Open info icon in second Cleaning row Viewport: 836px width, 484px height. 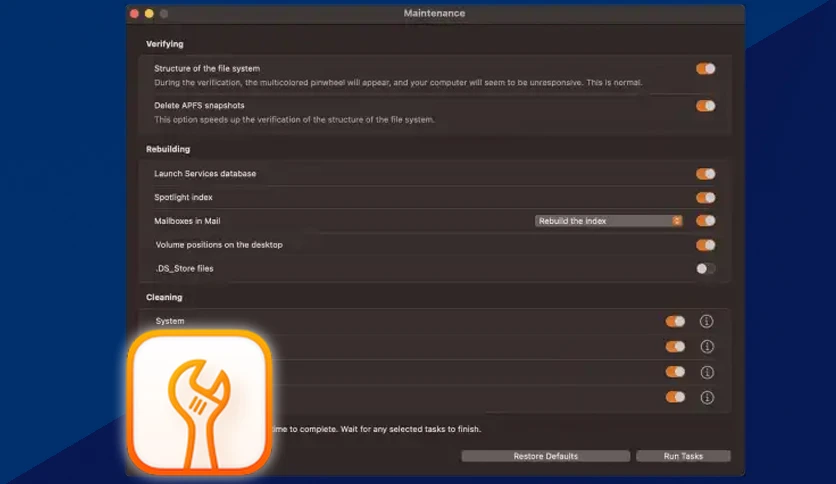707,346
